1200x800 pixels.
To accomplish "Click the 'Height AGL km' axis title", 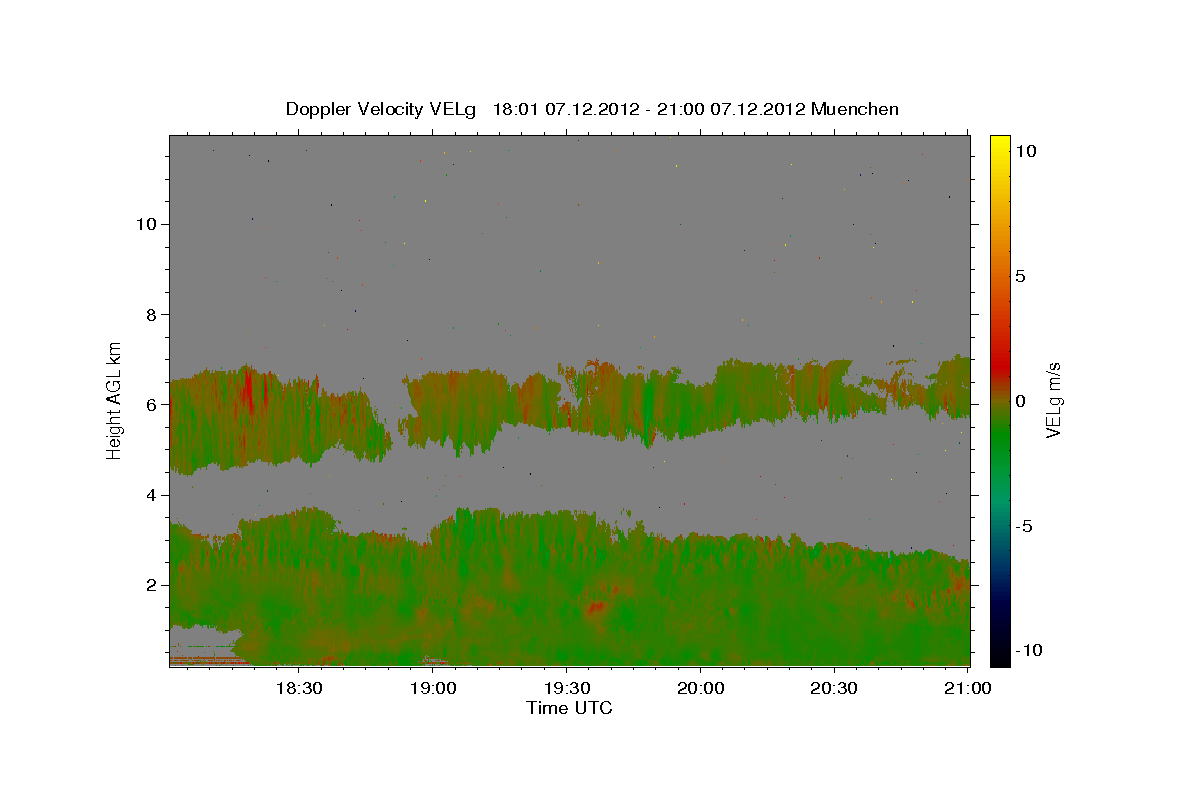I will pyautogui.click(x=115, y=400).
